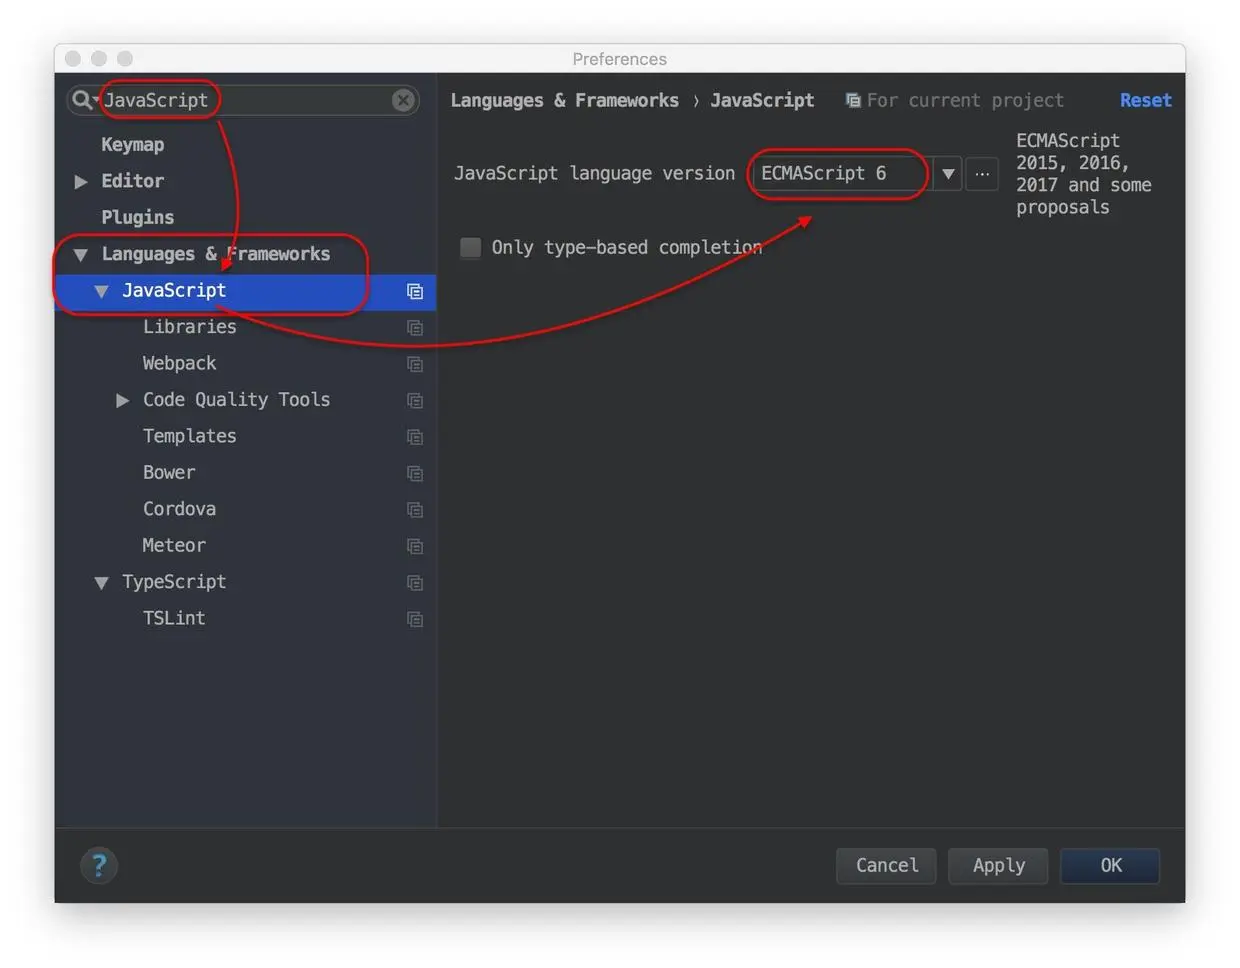This screenshot has height=968, width=1240.
Task: Click the per-project icon beside JavaScript
Action: coord(415,291)
